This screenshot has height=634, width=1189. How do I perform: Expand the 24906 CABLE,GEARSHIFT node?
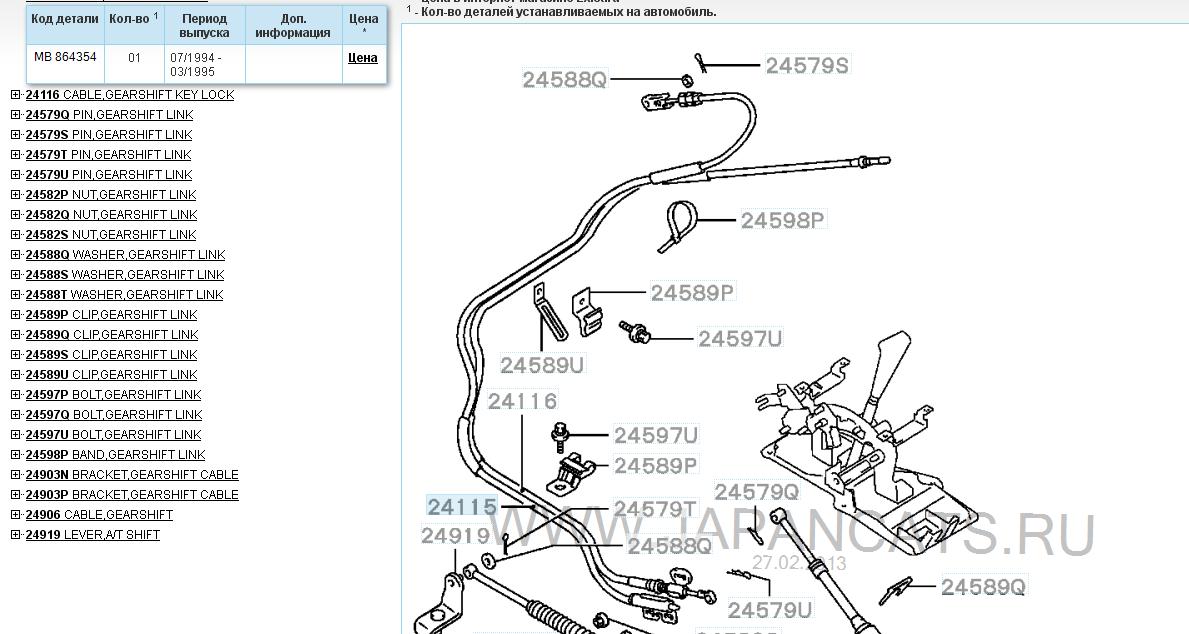click(15, 514)
